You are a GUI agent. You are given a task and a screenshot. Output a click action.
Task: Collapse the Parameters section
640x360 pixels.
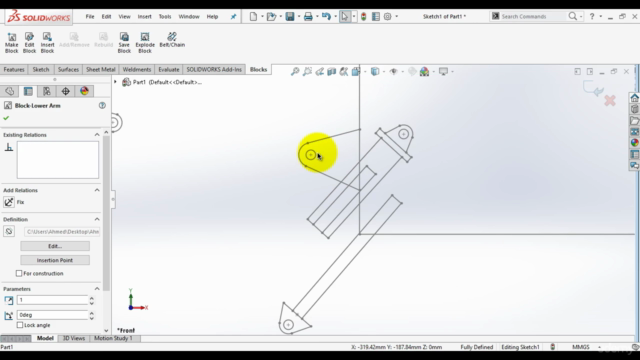click(x=97, y=289)
